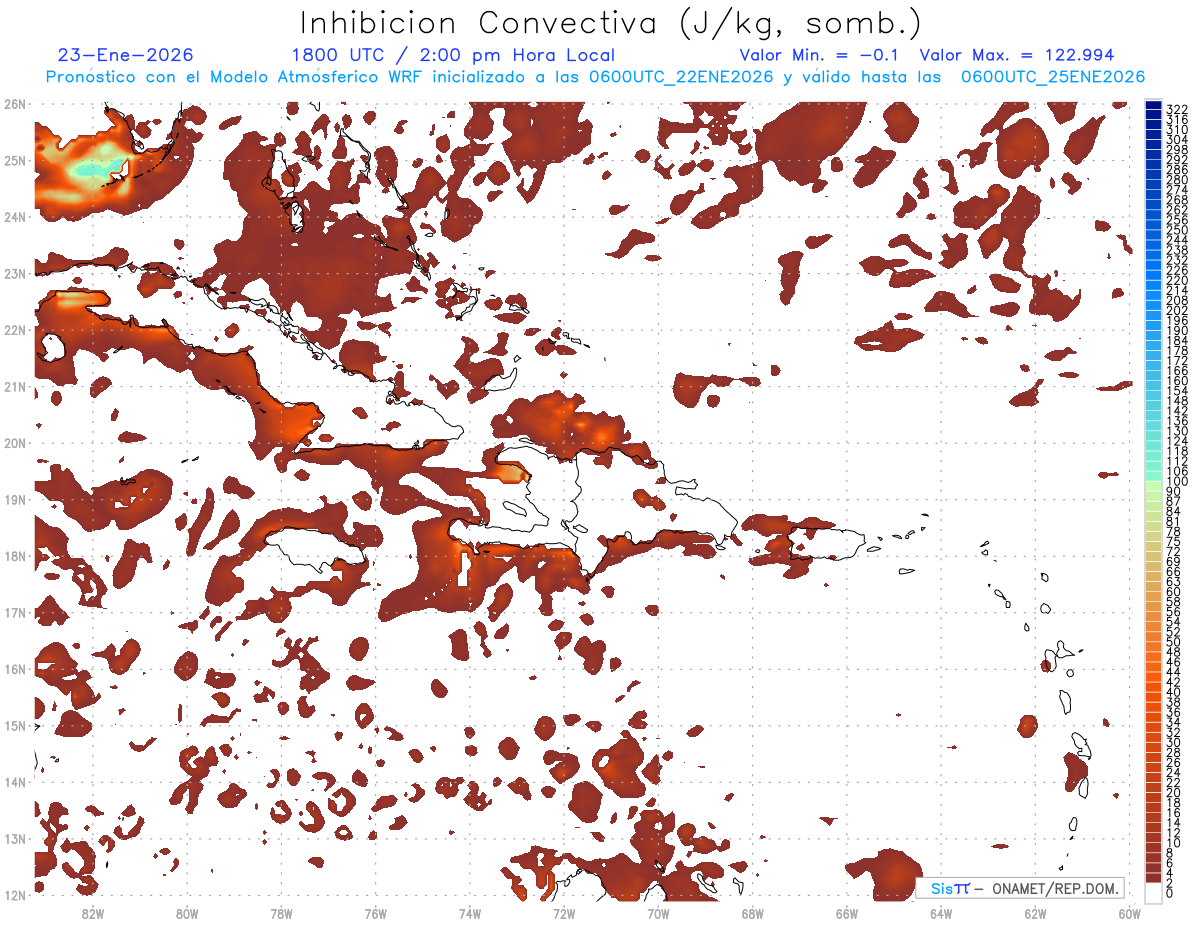
Task: Click the '16N' latitude label
Action: pos(15,669)
